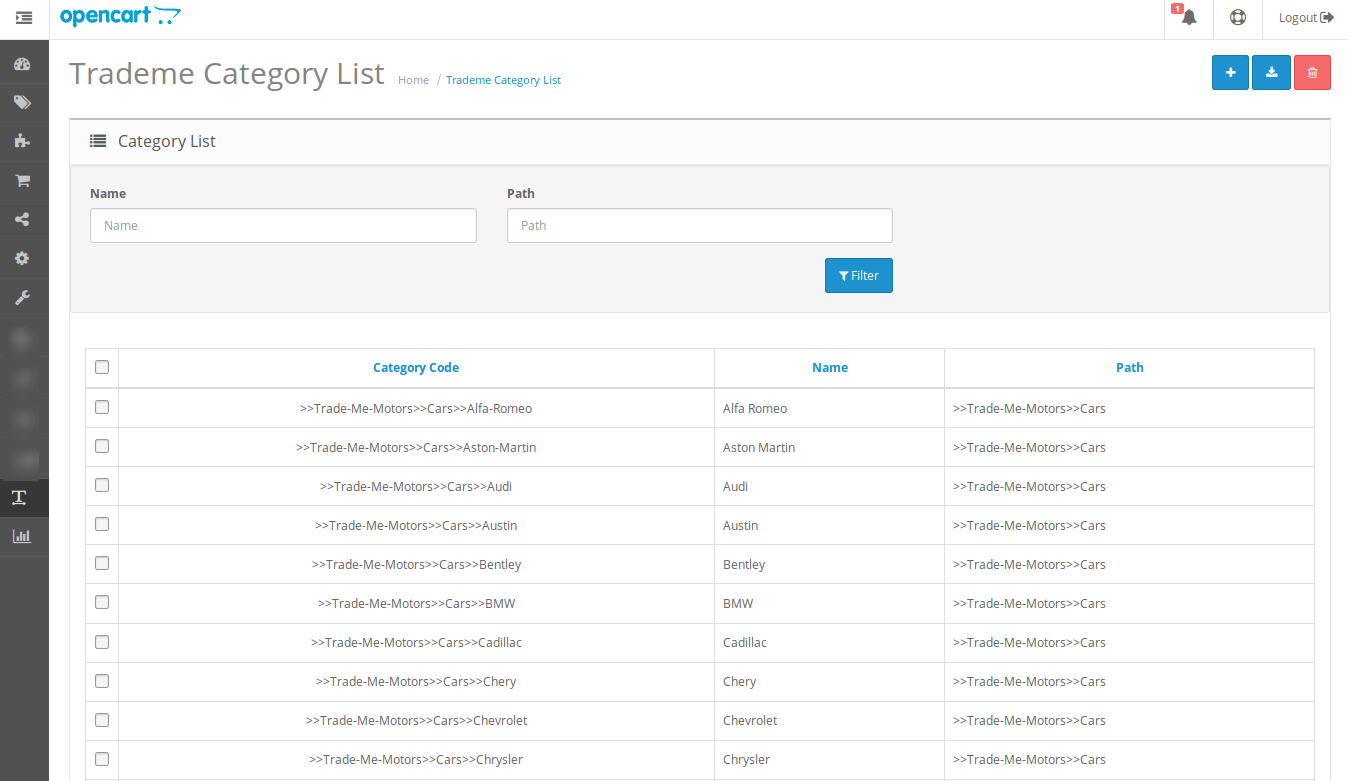
Task: Check the Aston-Martin row checkbox
Action: pyautogui.click(x=102, y=446)
